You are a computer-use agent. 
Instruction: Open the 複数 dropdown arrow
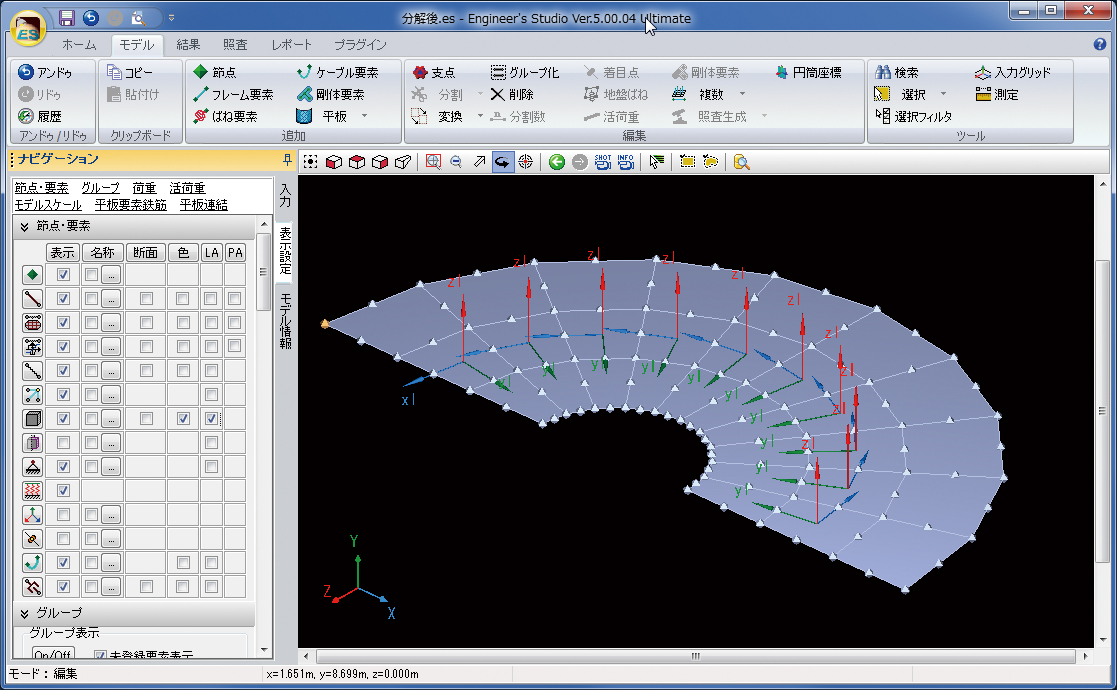[742, 94]
